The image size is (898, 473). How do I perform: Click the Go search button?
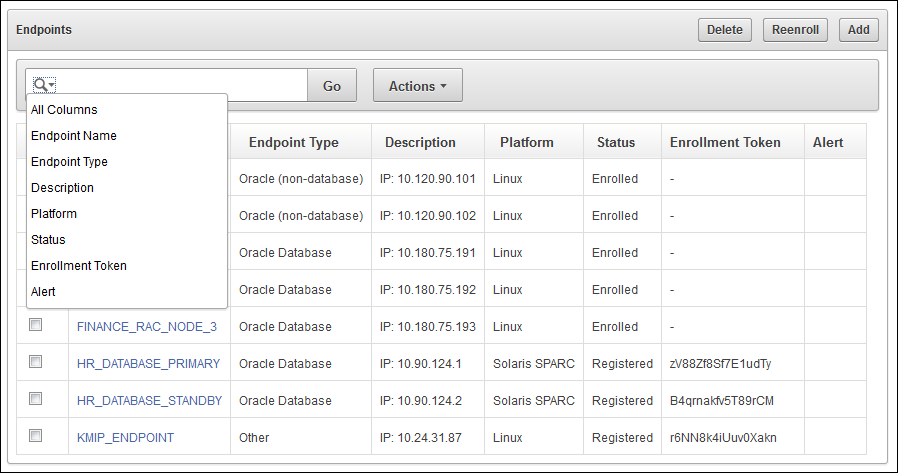click(332, 85)
